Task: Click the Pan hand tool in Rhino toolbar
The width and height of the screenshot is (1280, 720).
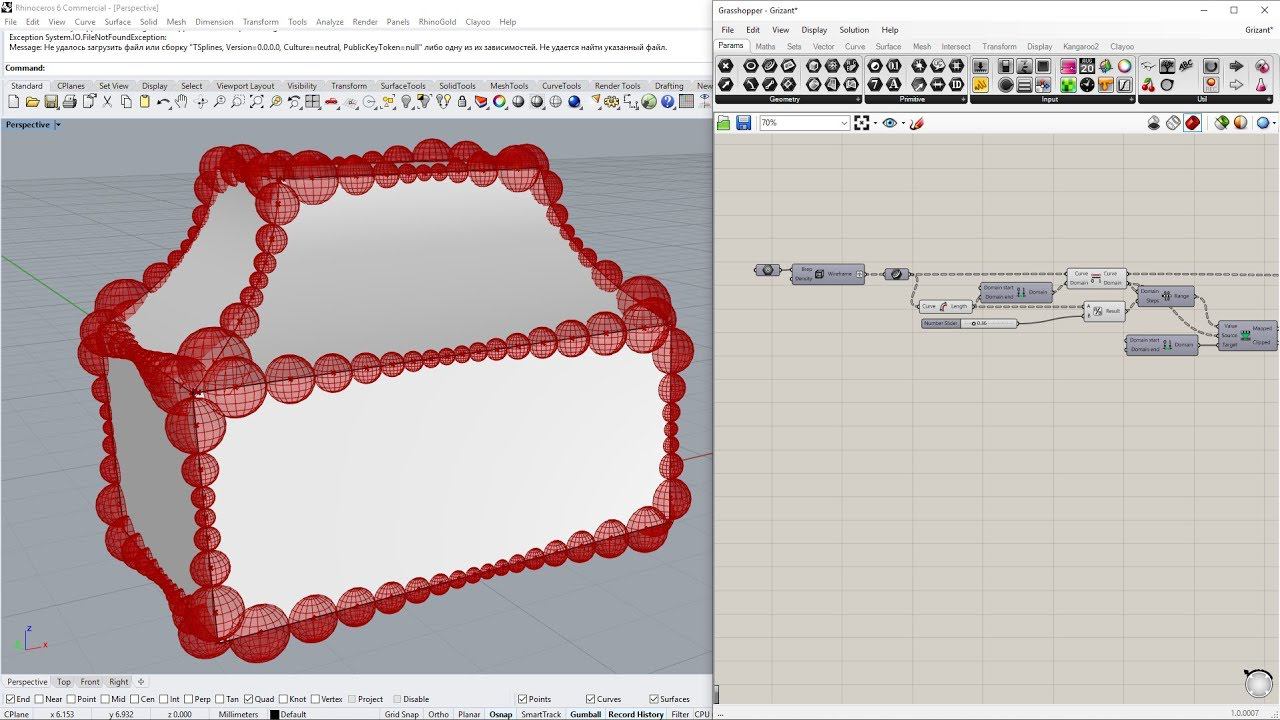Action: tap(182, 102)
